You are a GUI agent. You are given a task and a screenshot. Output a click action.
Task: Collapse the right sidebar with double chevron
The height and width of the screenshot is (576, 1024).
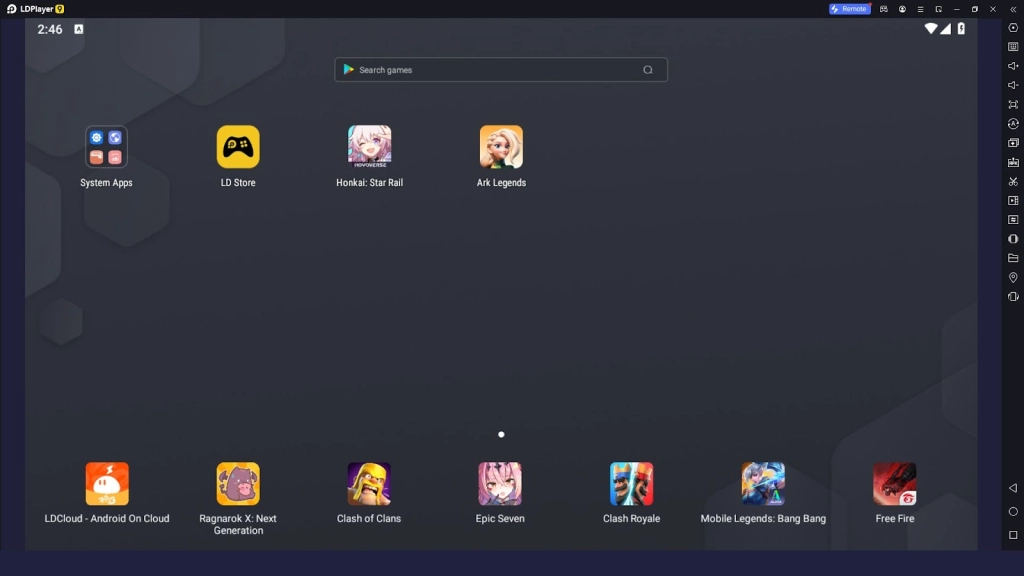point(1013,9)
